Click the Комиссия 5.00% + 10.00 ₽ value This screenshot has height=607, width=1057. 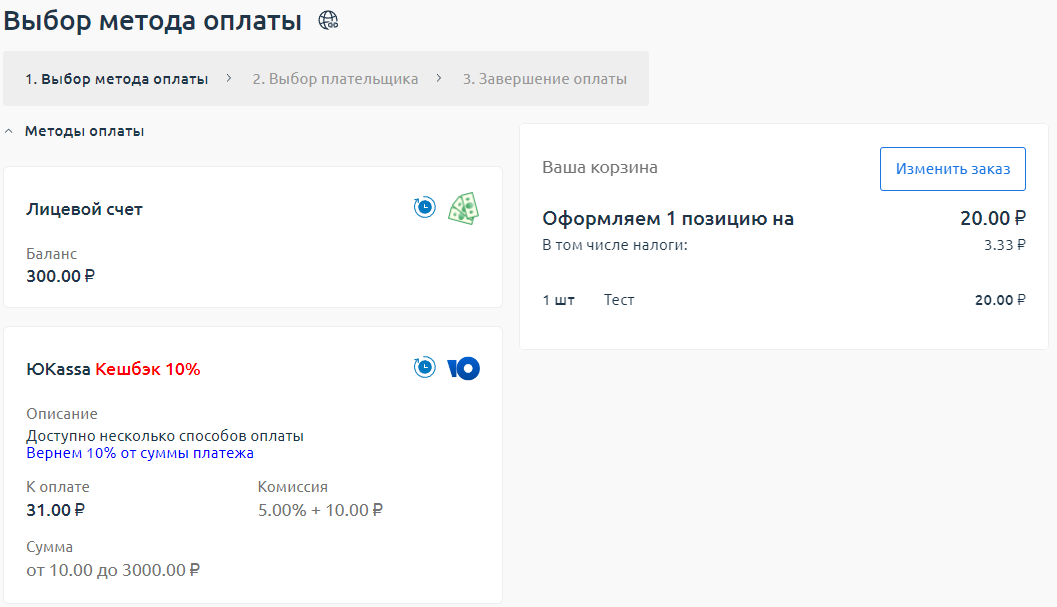320,510
